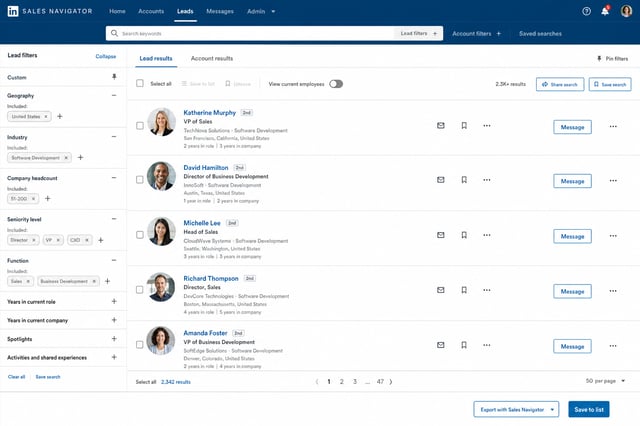Image resolution: width=640 pixels, height=426 pixels.
Task: Select the Lead results tab
Action: pyautogui.click(x=156, y=58)
